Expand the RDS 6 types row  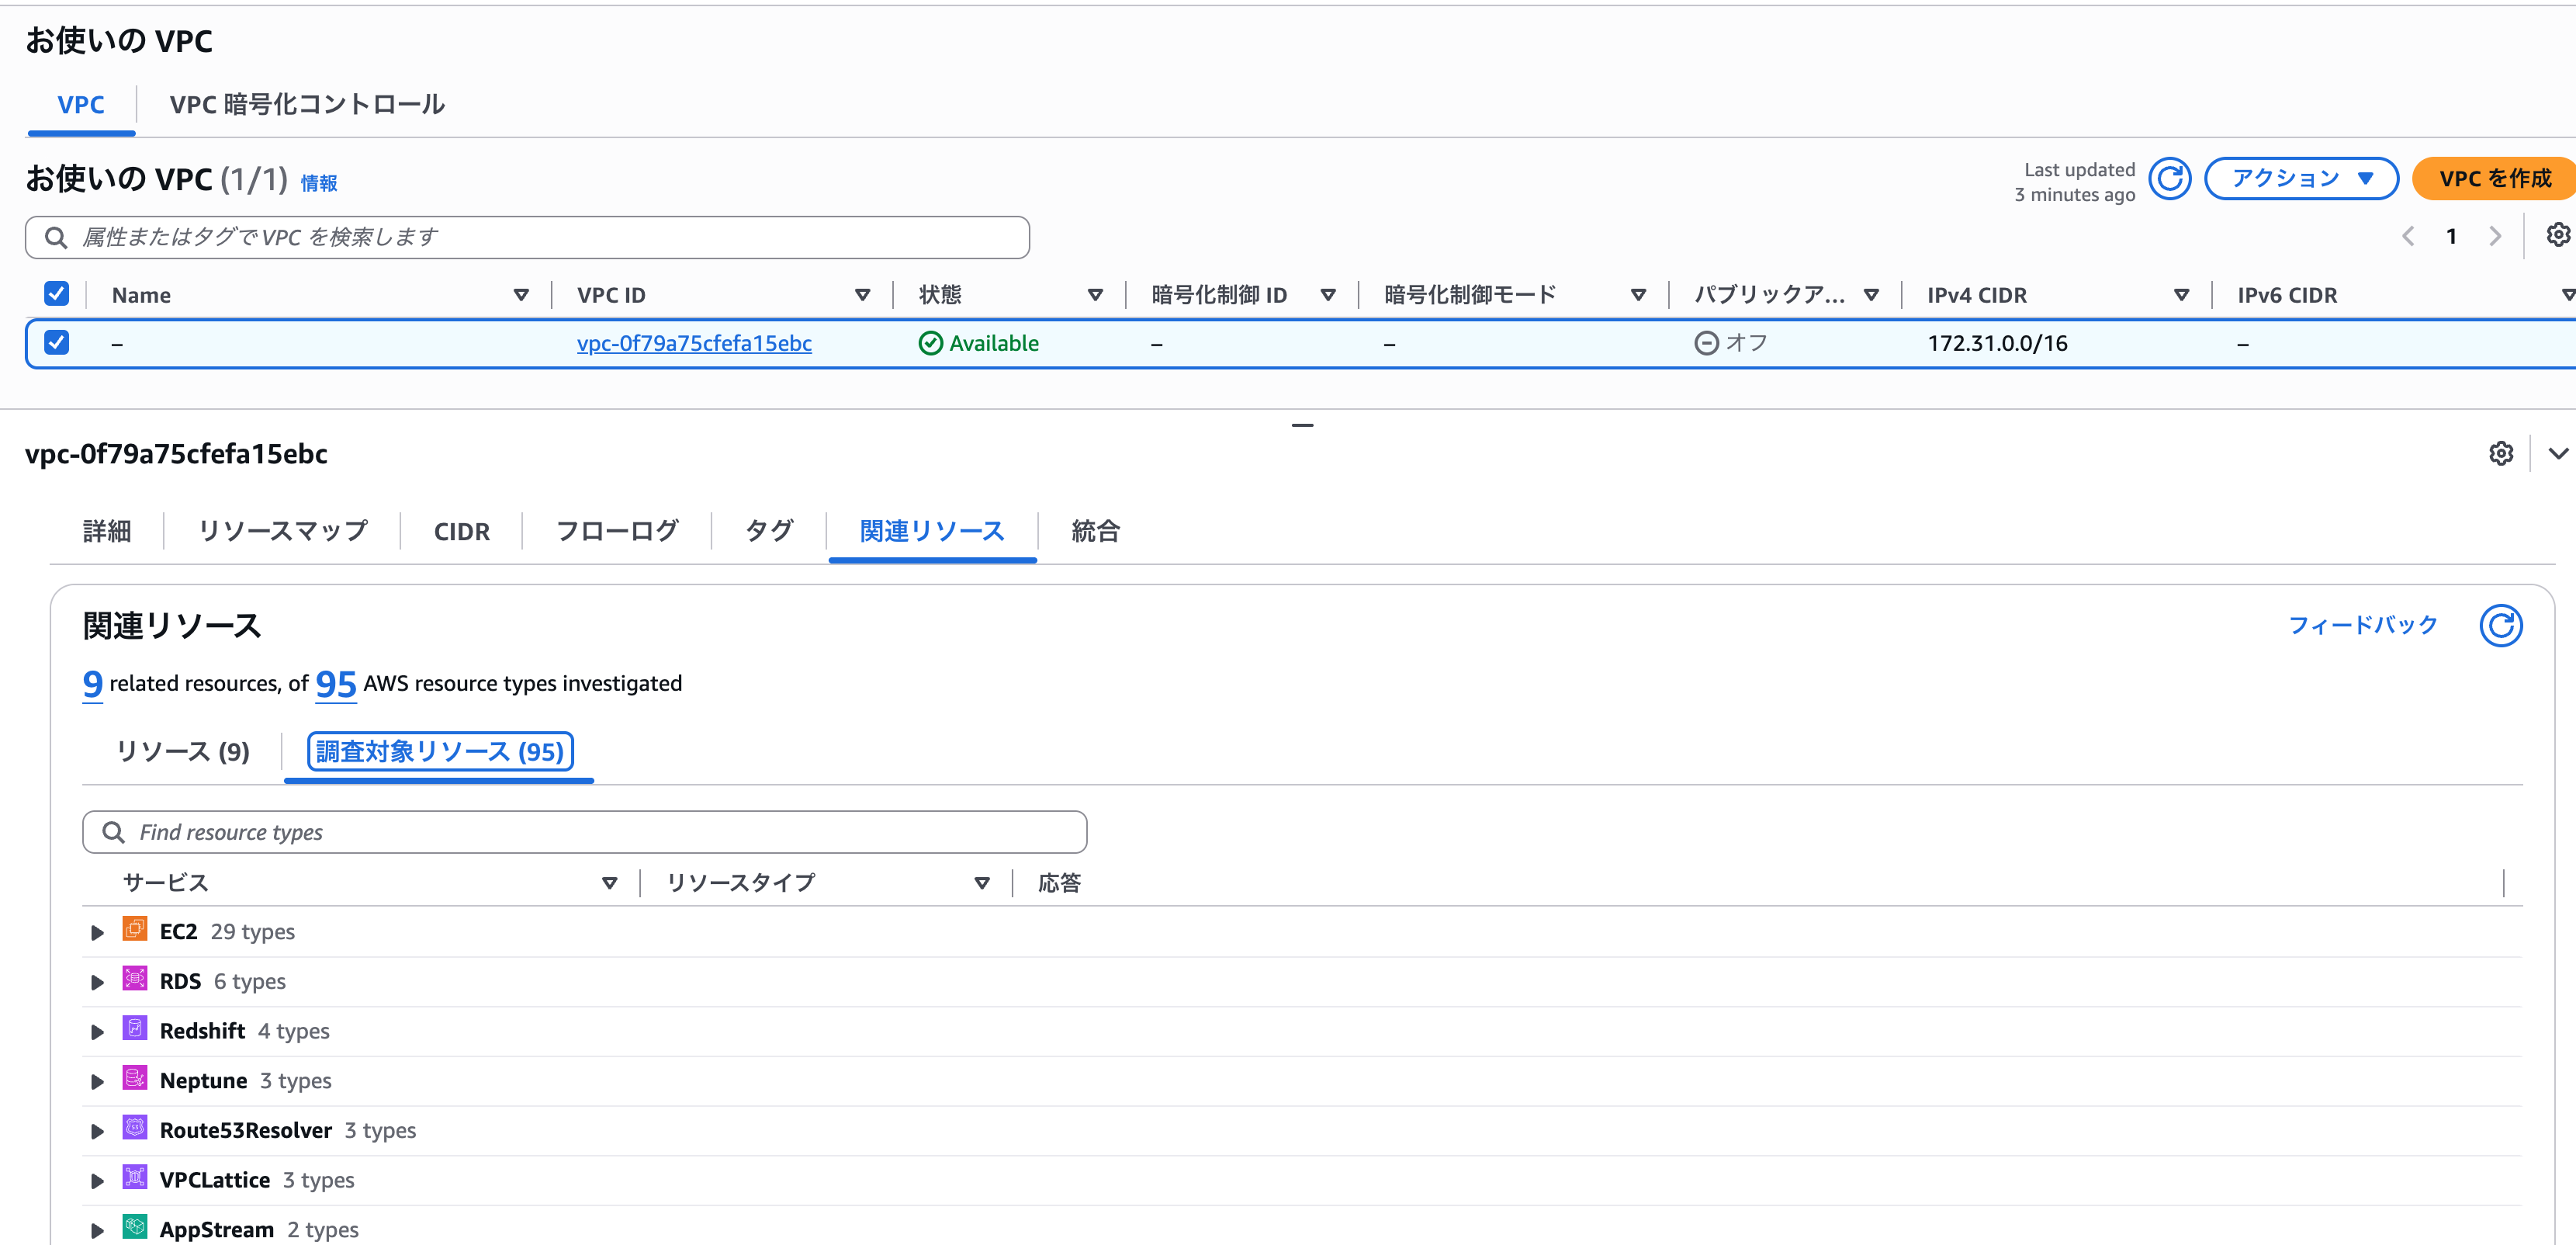pos(97,982)
